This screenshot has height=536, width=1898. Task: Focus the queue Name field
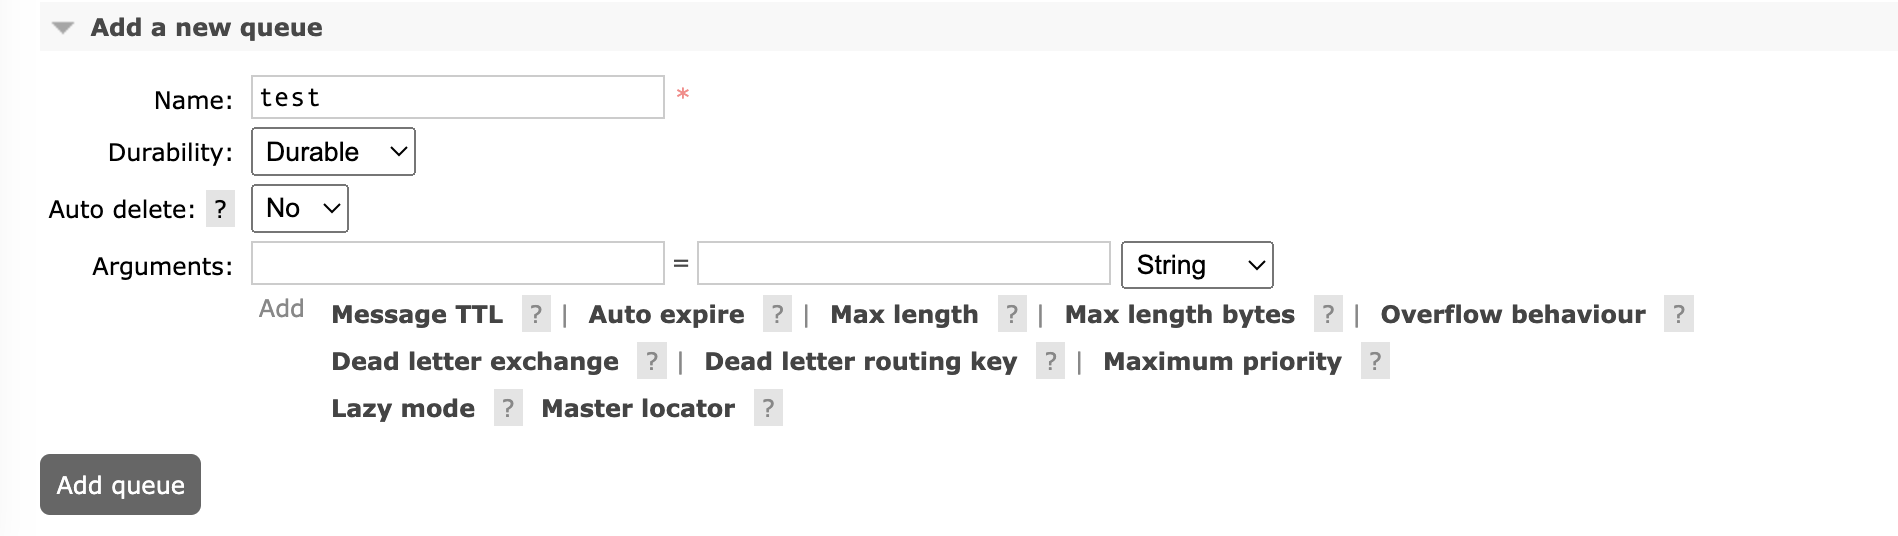[x=458, y=97]
